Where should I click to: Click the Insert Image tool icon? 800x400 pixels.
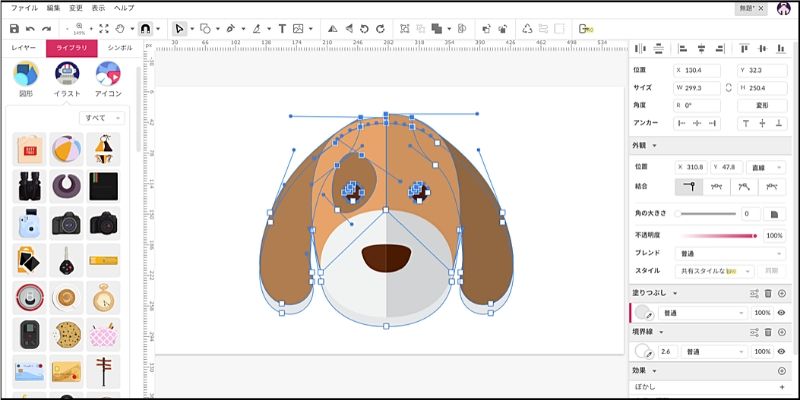(298, 29)
